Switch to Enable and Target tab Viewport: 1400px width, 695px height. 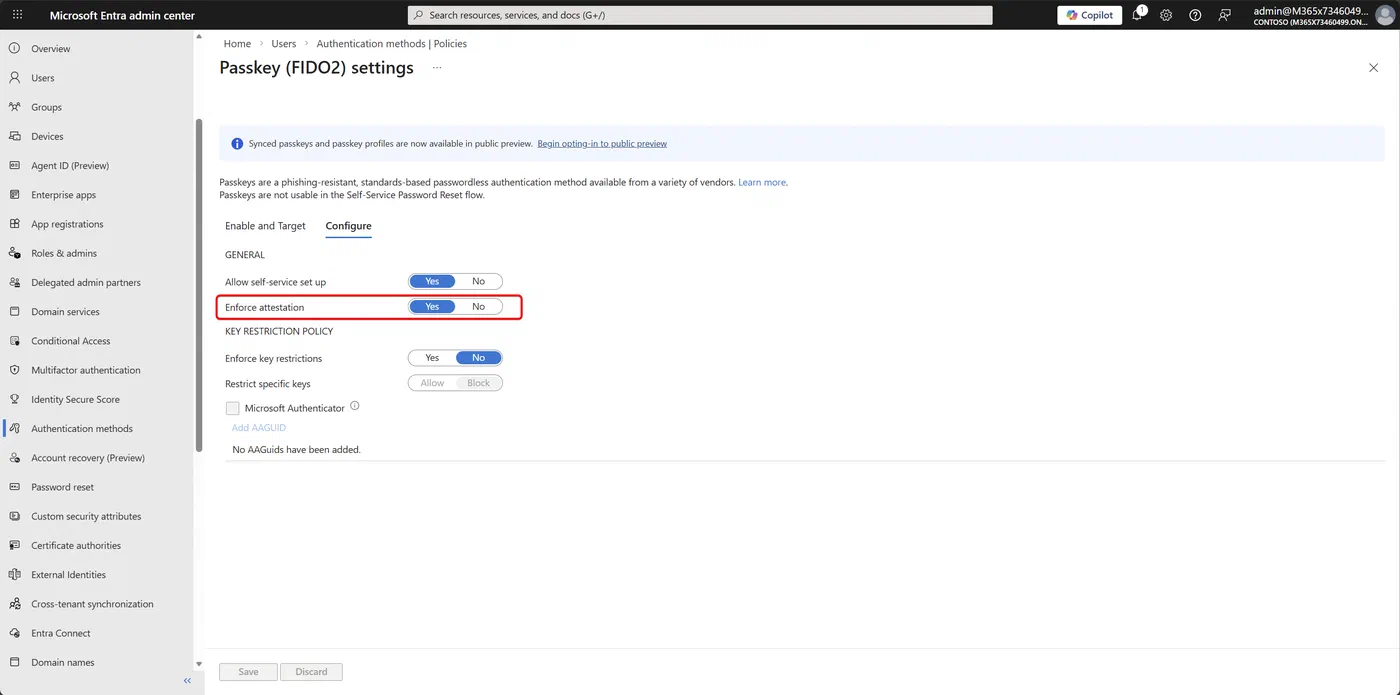pos(265,226)
